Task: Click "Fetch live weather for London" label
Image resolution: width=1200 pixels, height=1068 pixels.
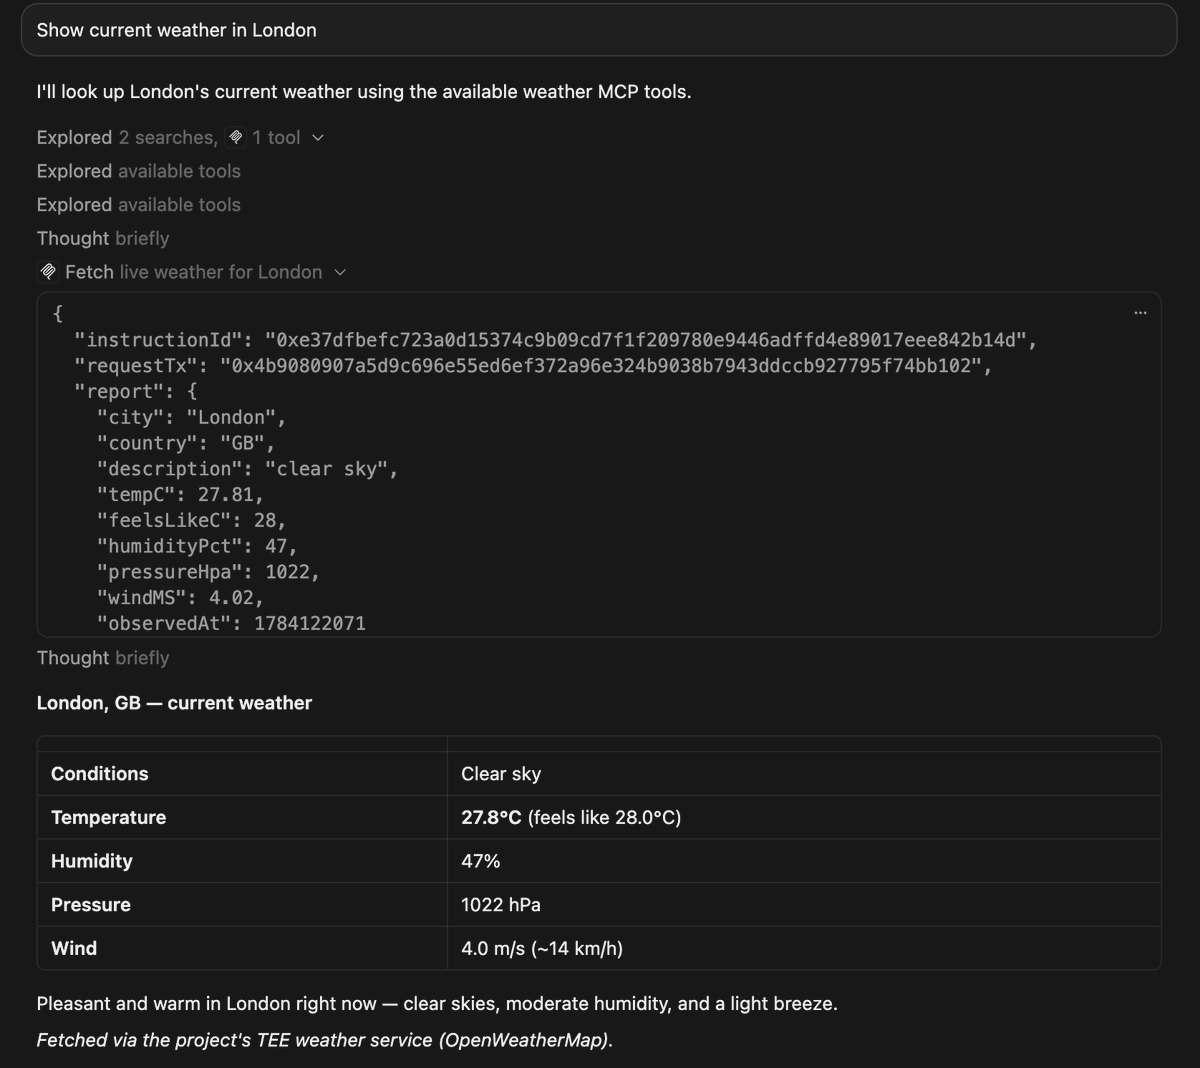Action: pyautogui.click(x=194, y=272)
